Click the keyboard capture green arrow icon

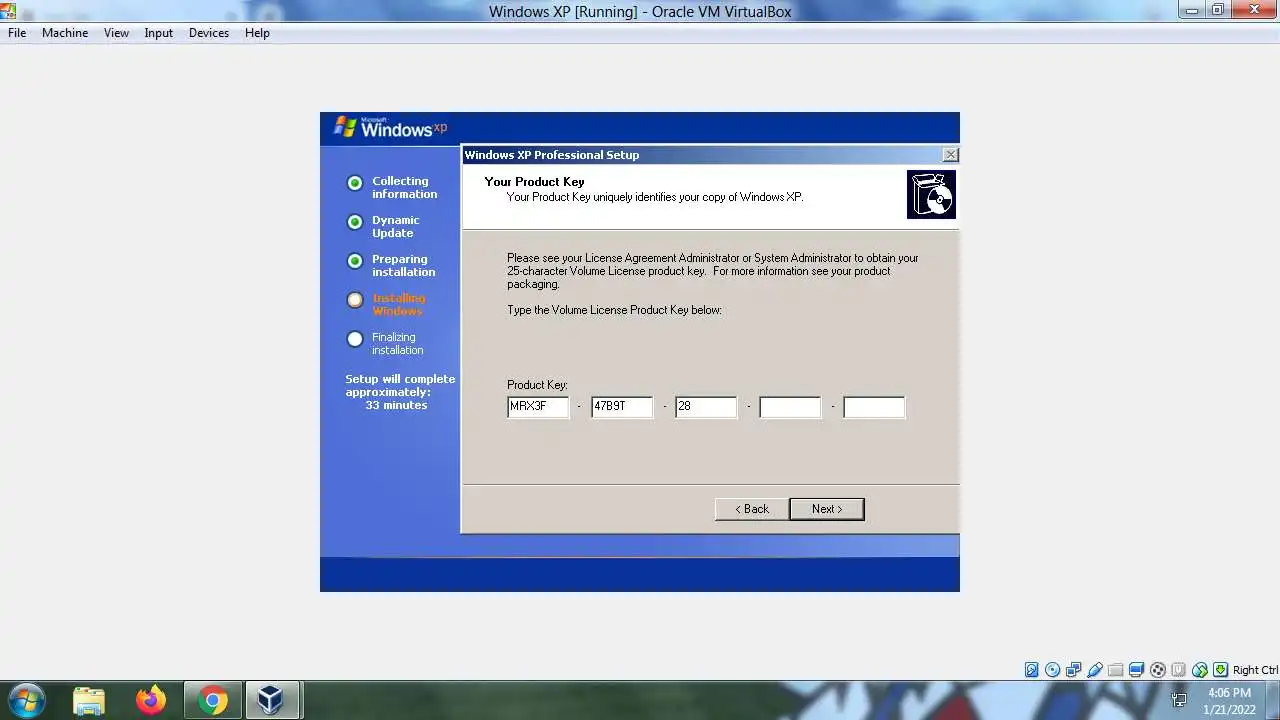(x=1220, y=670)
